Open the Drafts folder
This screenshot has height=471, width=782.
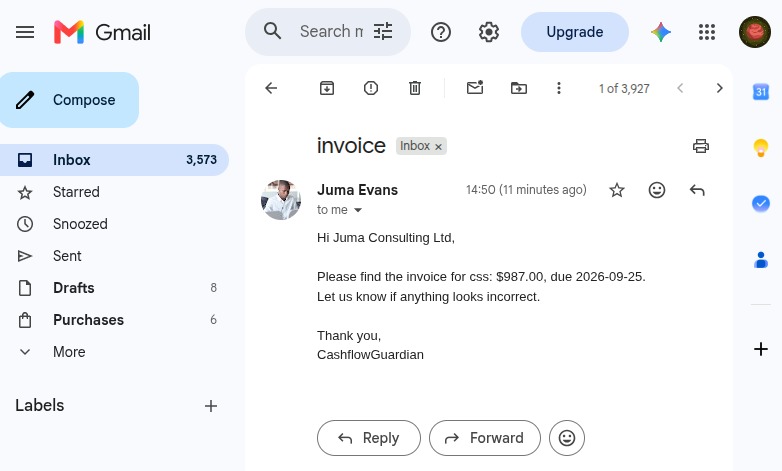(x=114, y=287)
